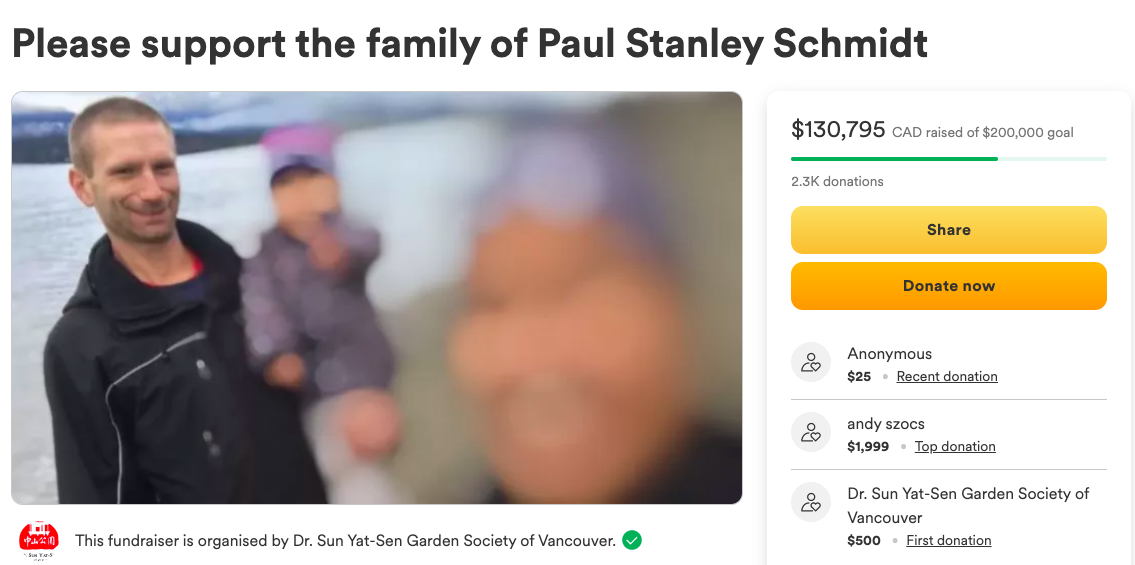This screenshot has width=1135, height=565.
Task: Click the $1,999 top donation amount
Action: click(868, 447)
